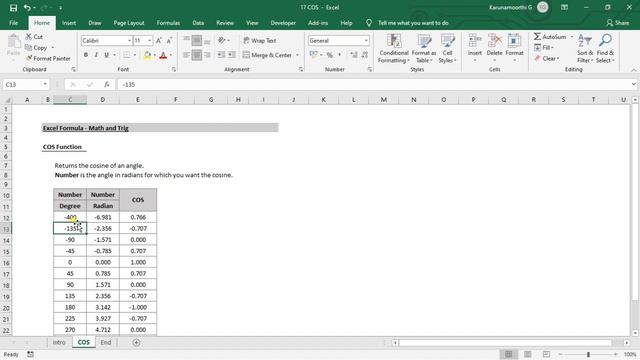Click the Orientation text angle icon
Screen dimensions: 640x360
click(222, 40)
